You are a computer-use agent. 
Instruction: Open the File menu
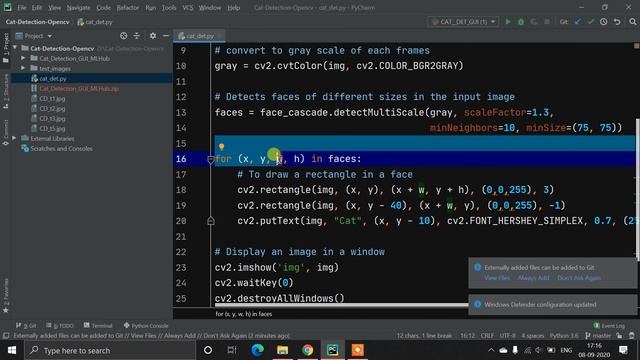tap(22, 7)
